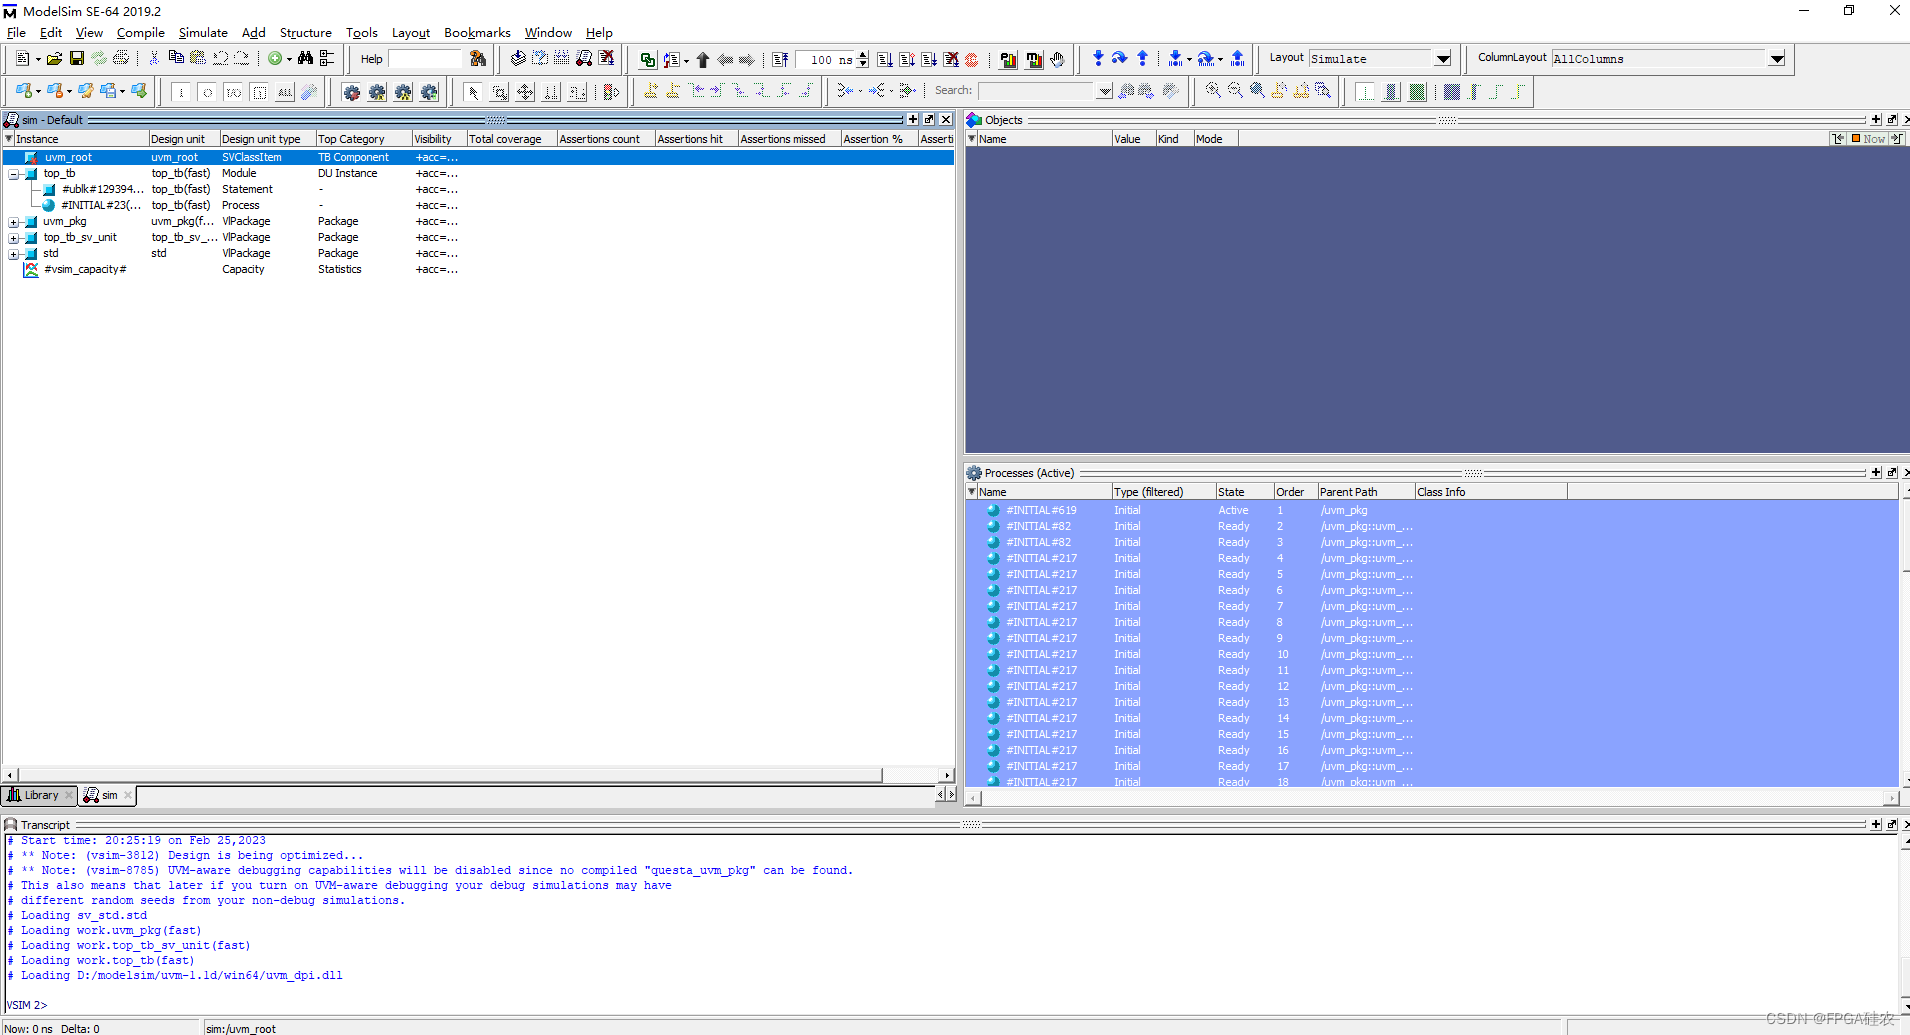Open the Add icon dropdown arrow

289,60
